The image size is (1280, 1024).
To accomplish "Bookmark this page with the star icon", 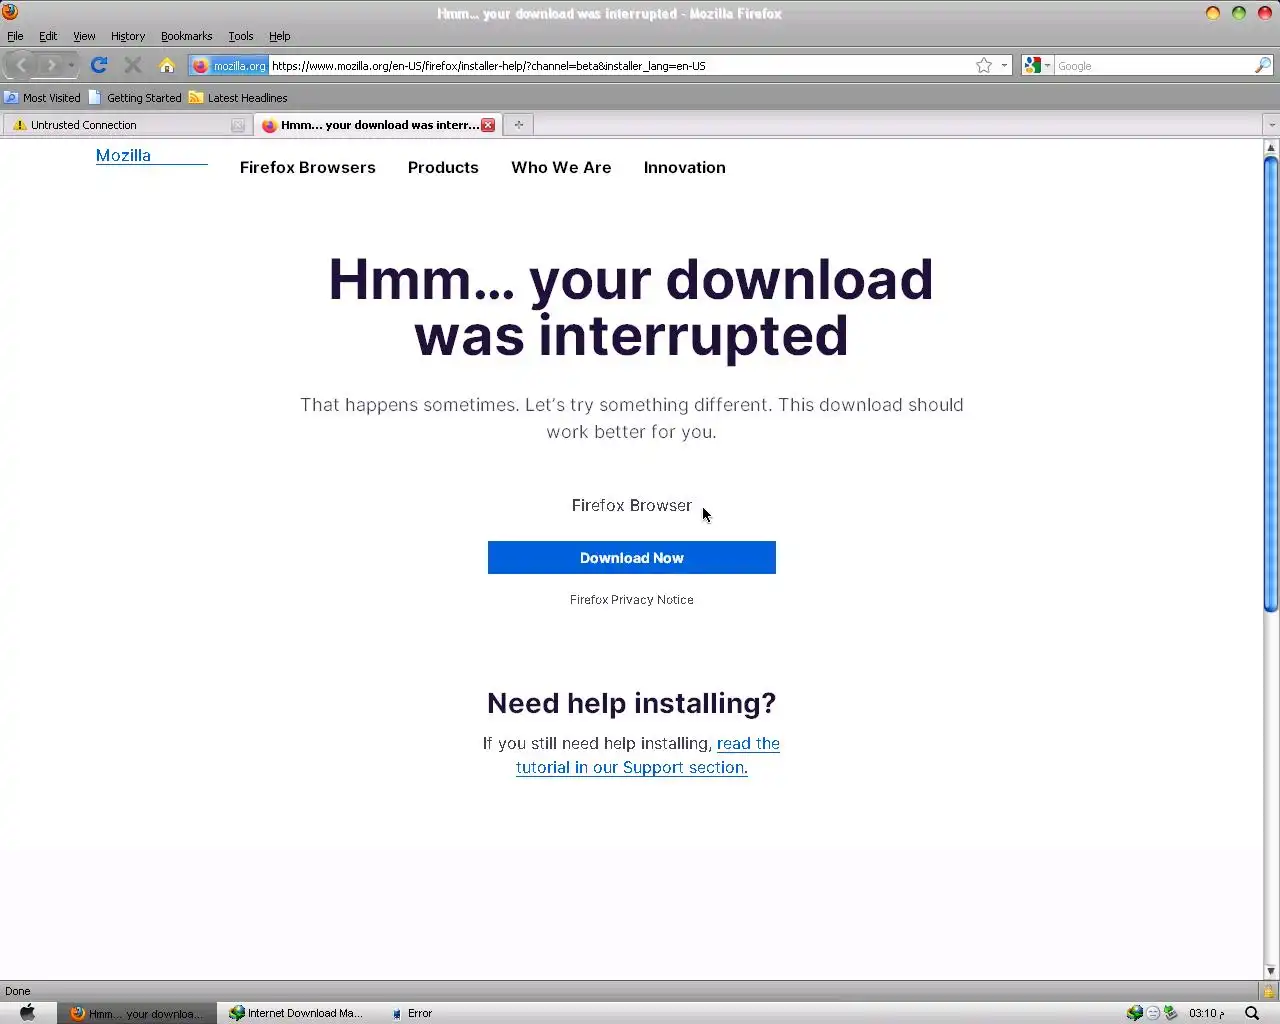I will pyautogui.click(x=984, y=65).
